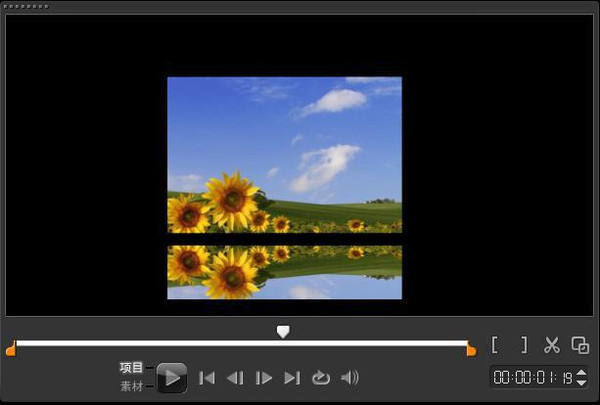Screen dimensions: 600x405
Task: Set mark-in with the left bracket
Action: coord(495,345)
